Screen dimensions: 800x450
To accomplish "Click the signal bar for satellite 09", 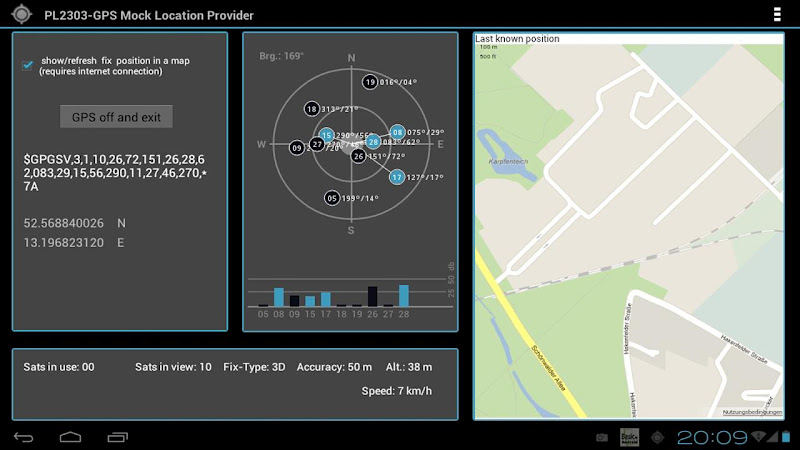I will (294, 301).
